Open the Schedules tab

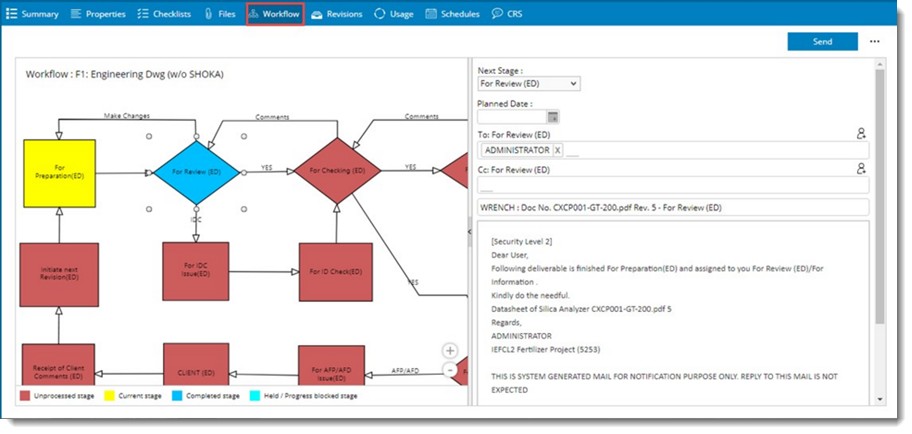click(453, 14)
